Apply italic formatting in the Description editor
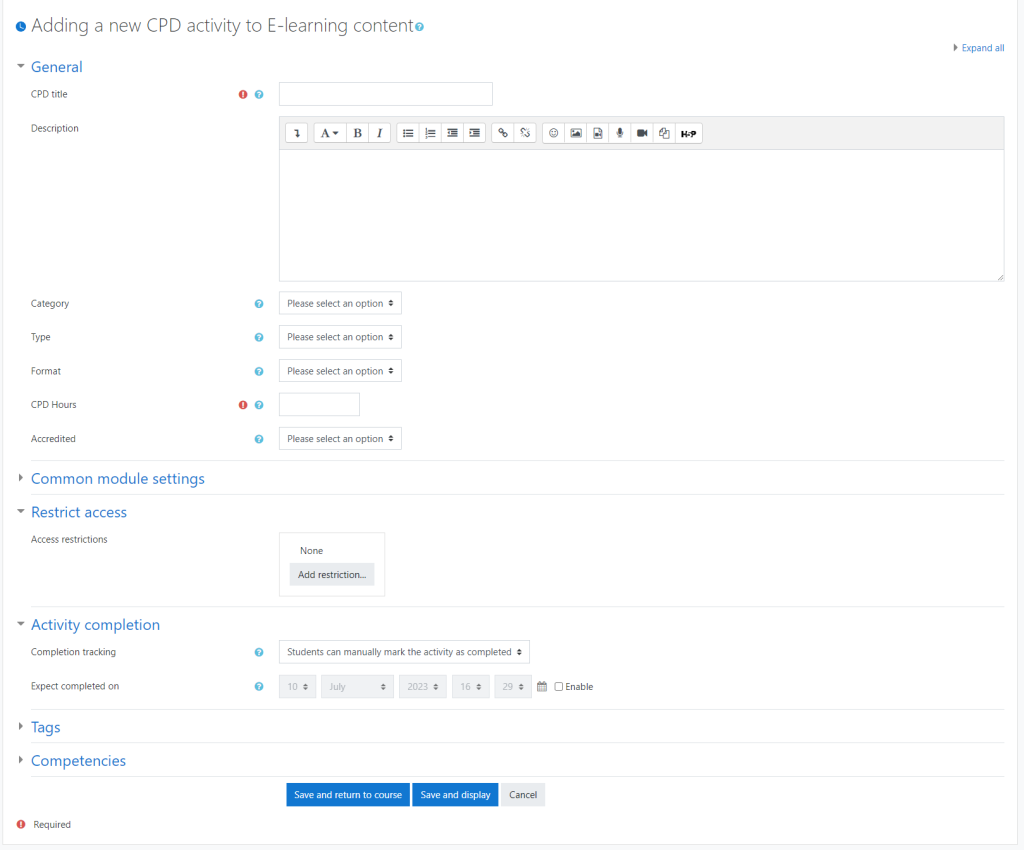Screen dimensions: 1024x850 click(x=379, y=133)
